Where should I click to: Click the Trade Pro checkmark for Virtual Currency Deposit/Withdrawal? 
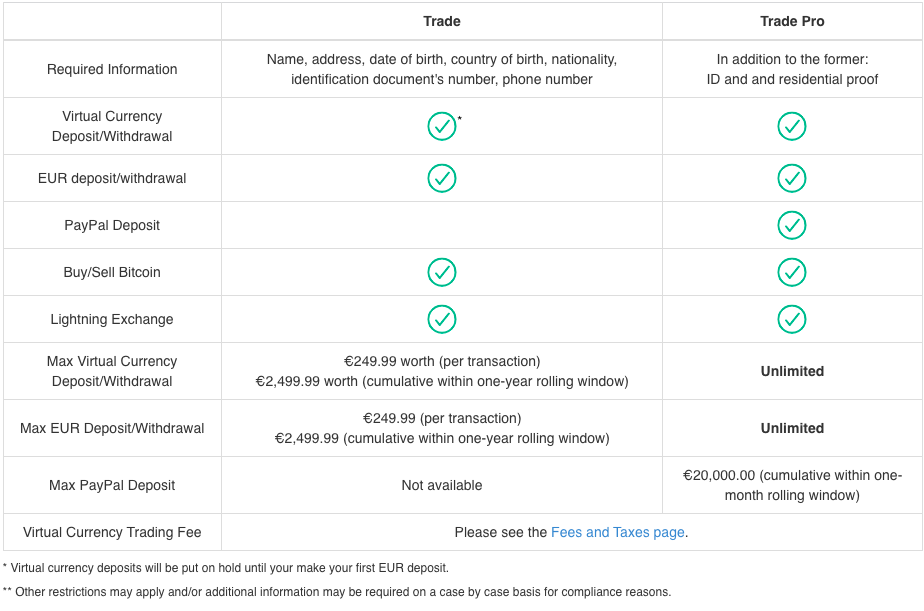coord(791,126)
